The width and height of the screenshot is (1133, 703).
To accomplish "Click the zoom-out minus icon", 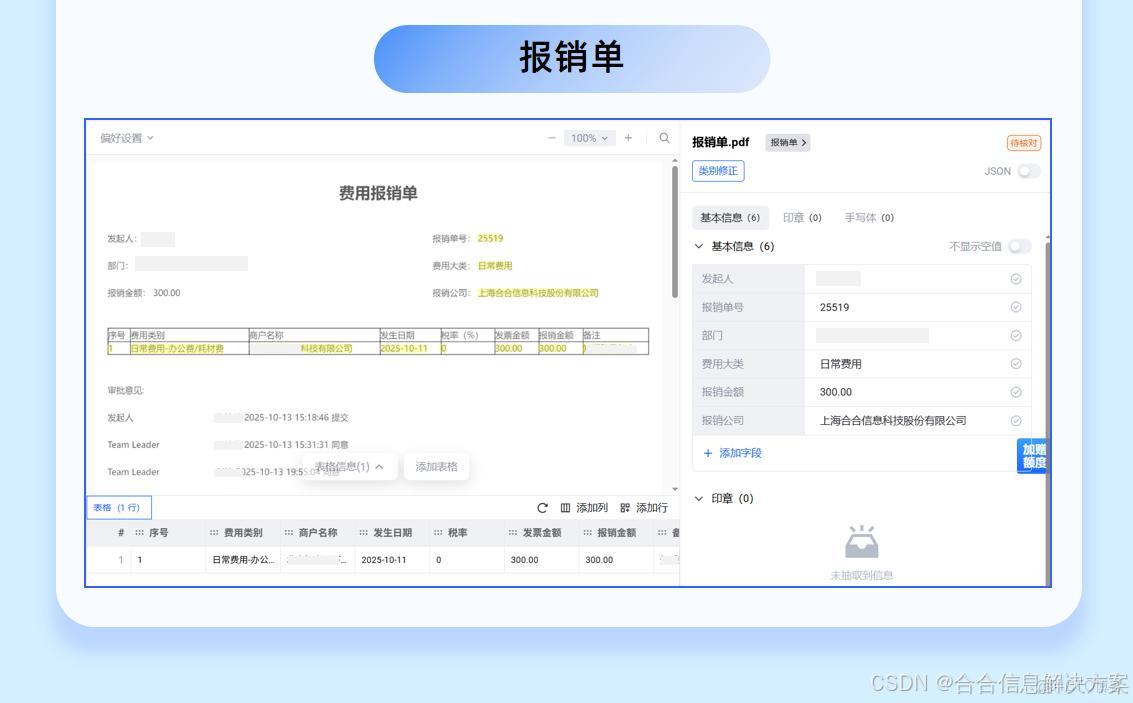I will 550,138.
